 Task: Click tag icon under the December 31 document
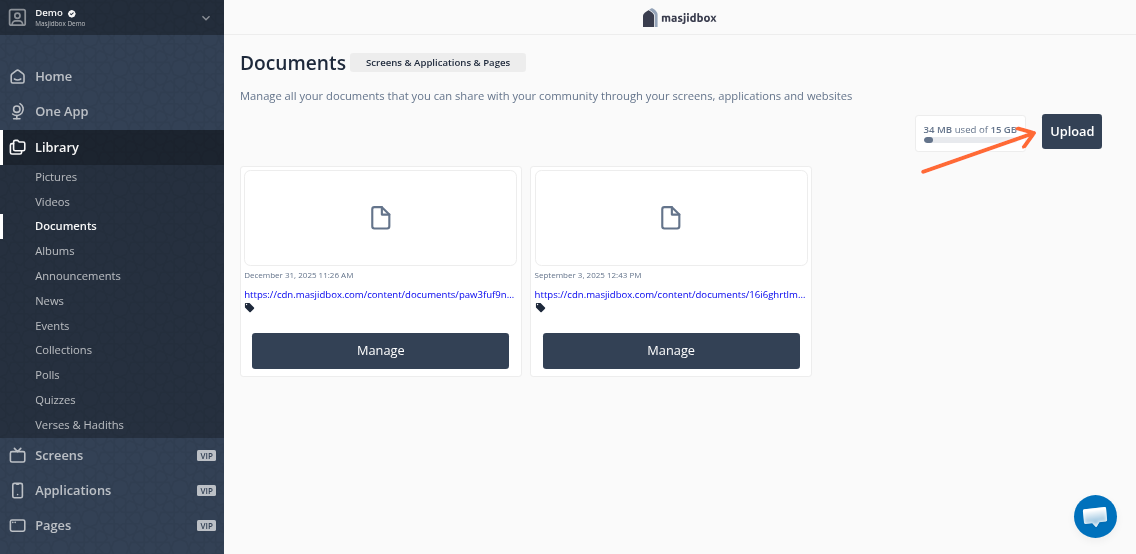point(249,308)
